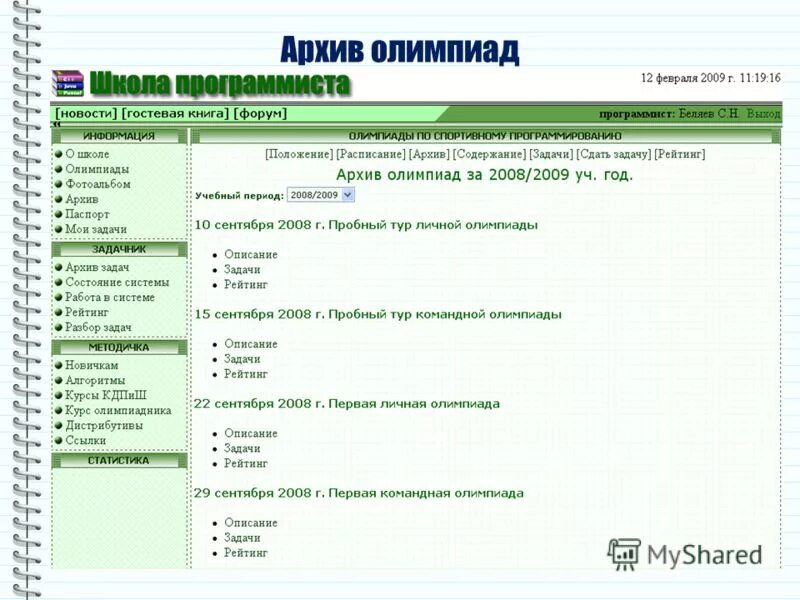Open Описание for 10 сентября пробный тур
The height and width of the screenshot is (600, 800).
coord(251,255)
